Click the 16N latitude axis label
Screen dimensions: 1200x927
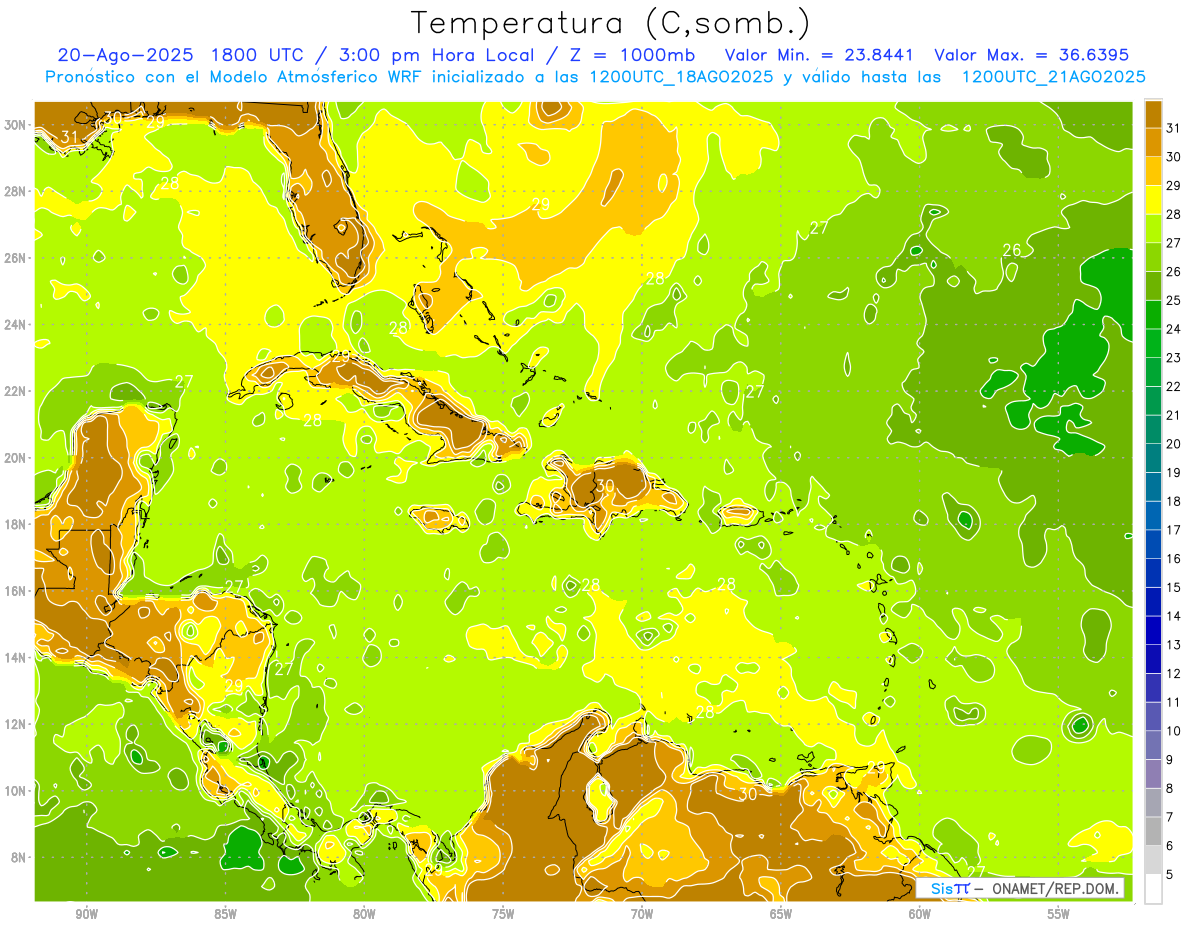pos(17,591)
